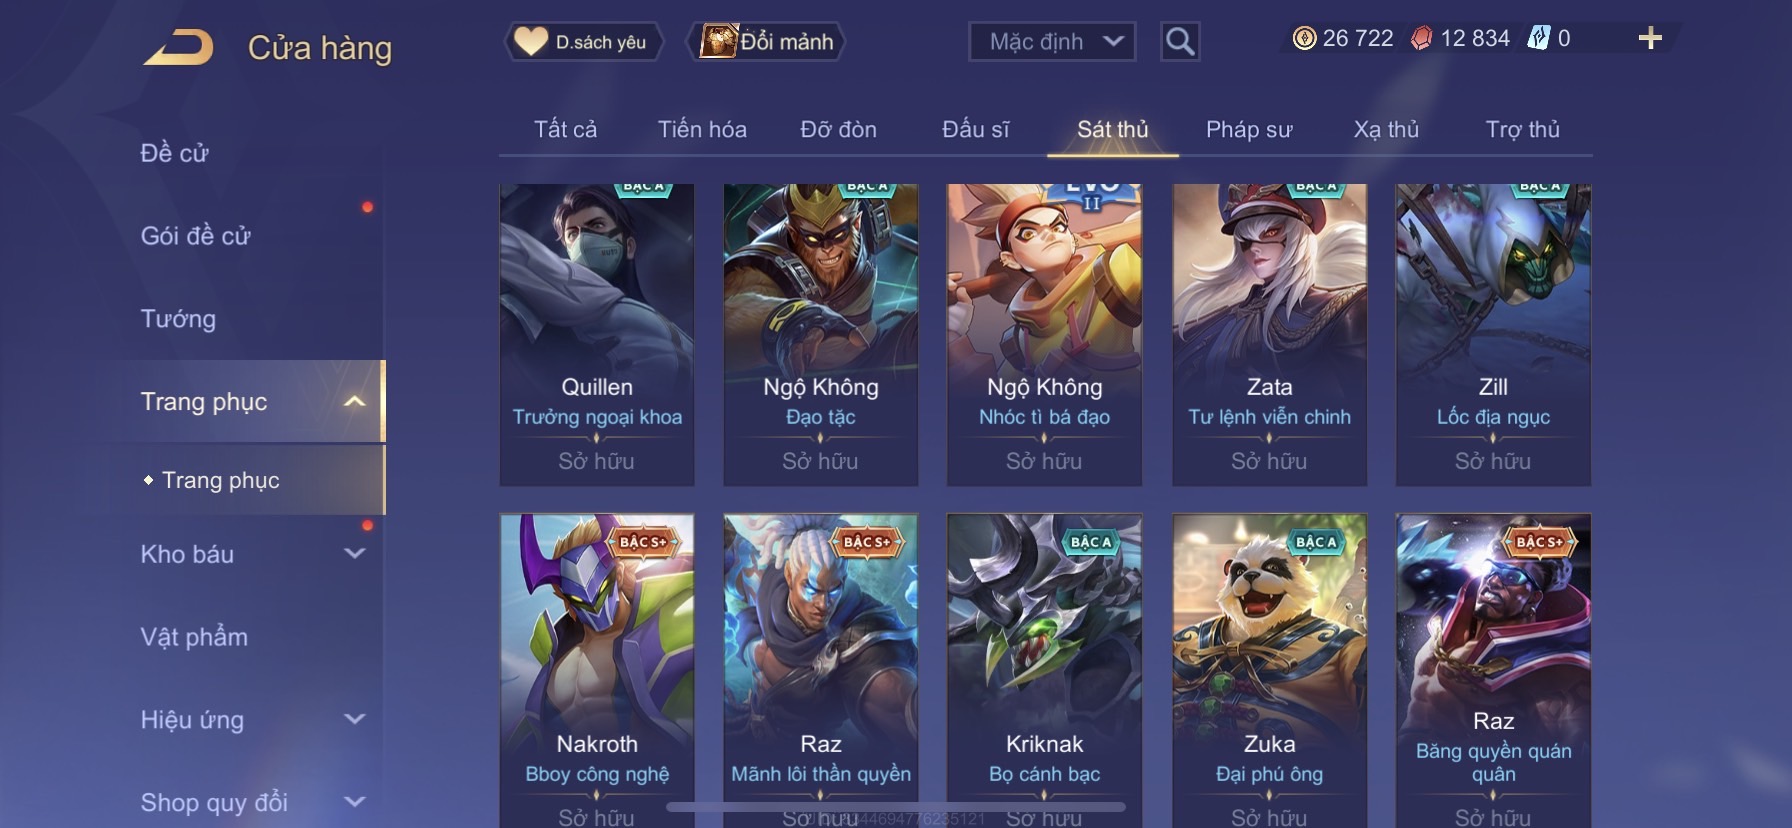This screenshot has width=1792, height=828.
Task: Expand the Kho báu sidebar section
Action: (354, 553)
